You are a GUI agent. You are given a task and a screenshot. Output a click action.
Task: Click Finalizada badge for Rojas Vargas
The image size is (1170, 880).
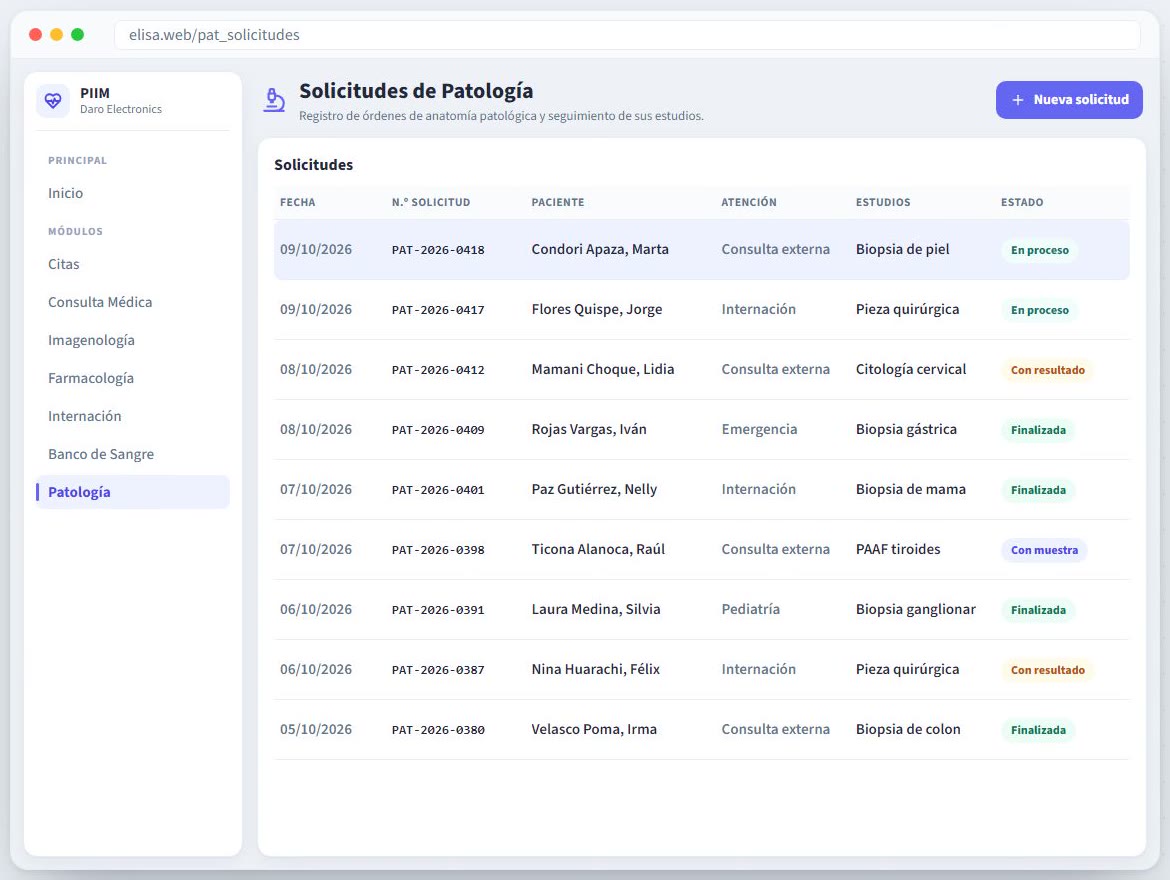pyautogui.click(x=1038, y=430)
